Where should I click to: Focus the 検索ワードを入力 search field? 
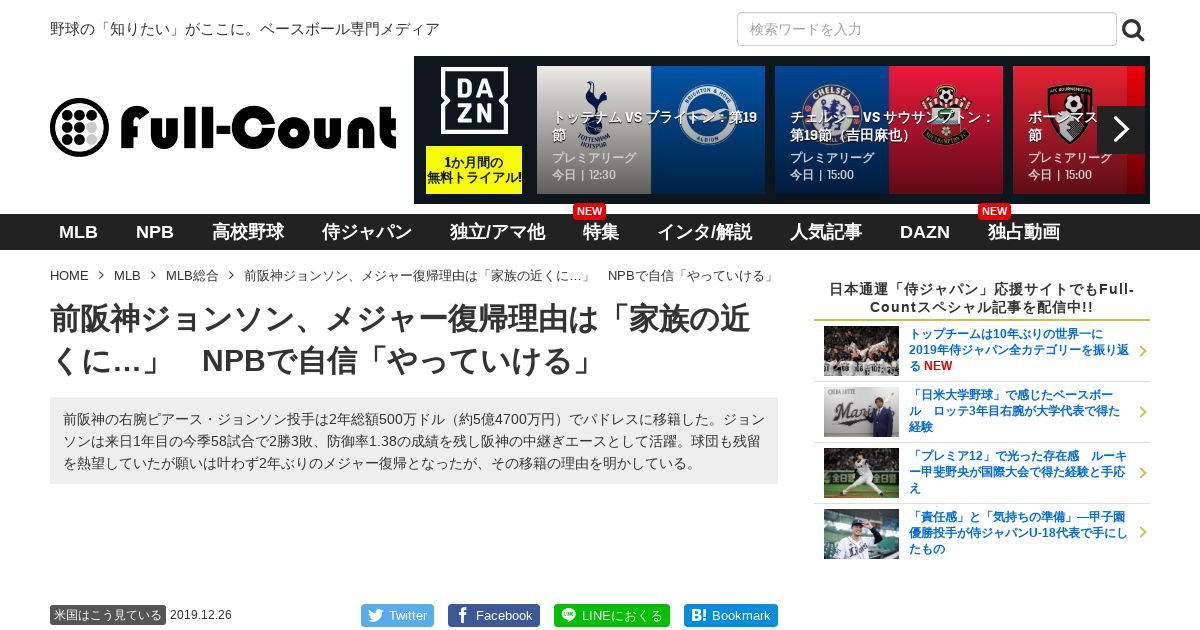coord(926,29)
